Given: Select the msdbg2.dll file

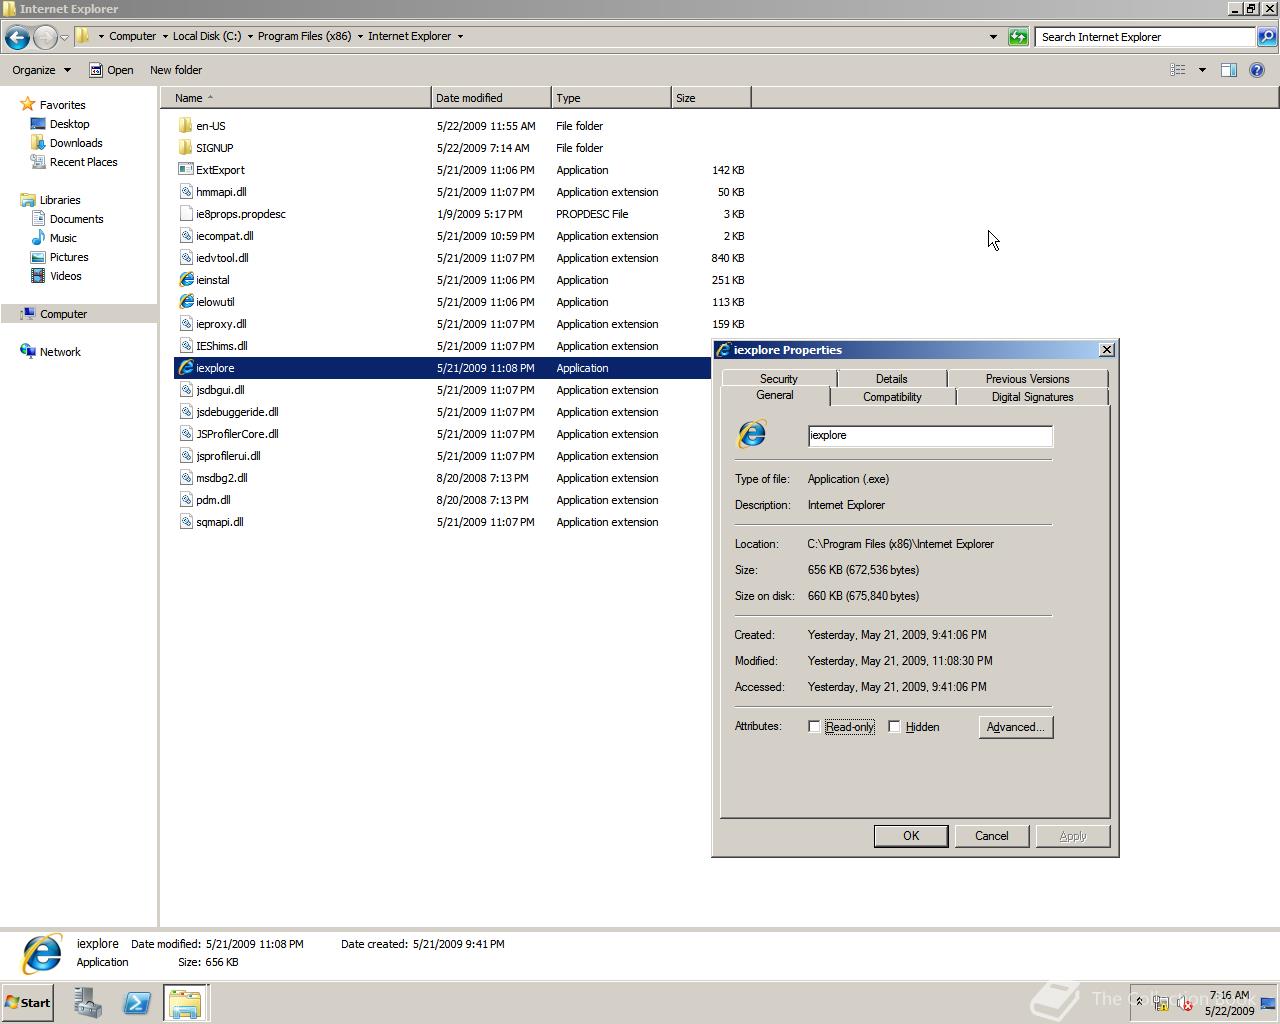Looking at the screenshot, I should 221,478.
